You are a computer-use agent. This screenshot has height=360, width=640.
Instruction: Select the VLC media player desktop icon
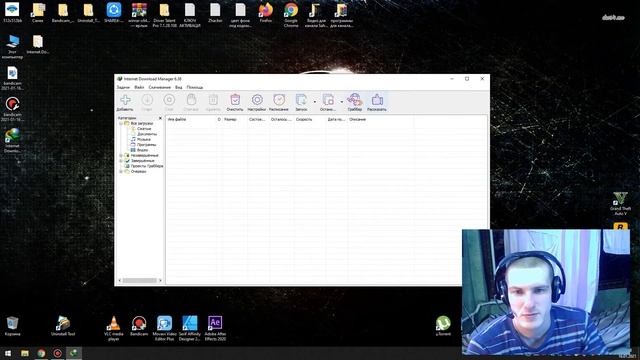114,328
